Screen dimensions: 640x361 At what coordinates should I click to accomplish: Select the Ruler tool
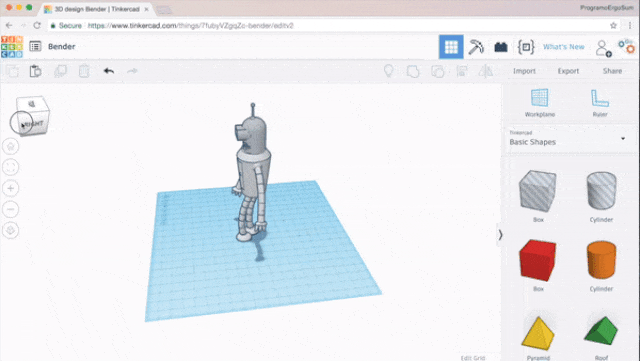click(x=600, y=103)
